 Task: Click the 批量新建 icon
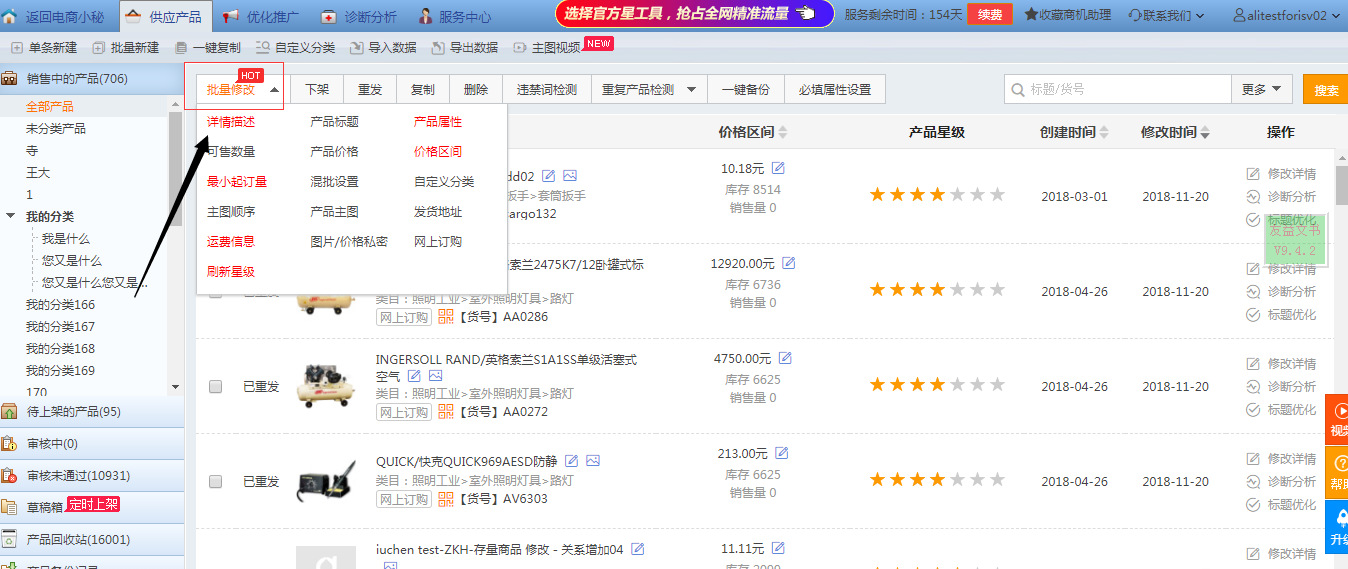pyautogui.click(x=98, y=47)
